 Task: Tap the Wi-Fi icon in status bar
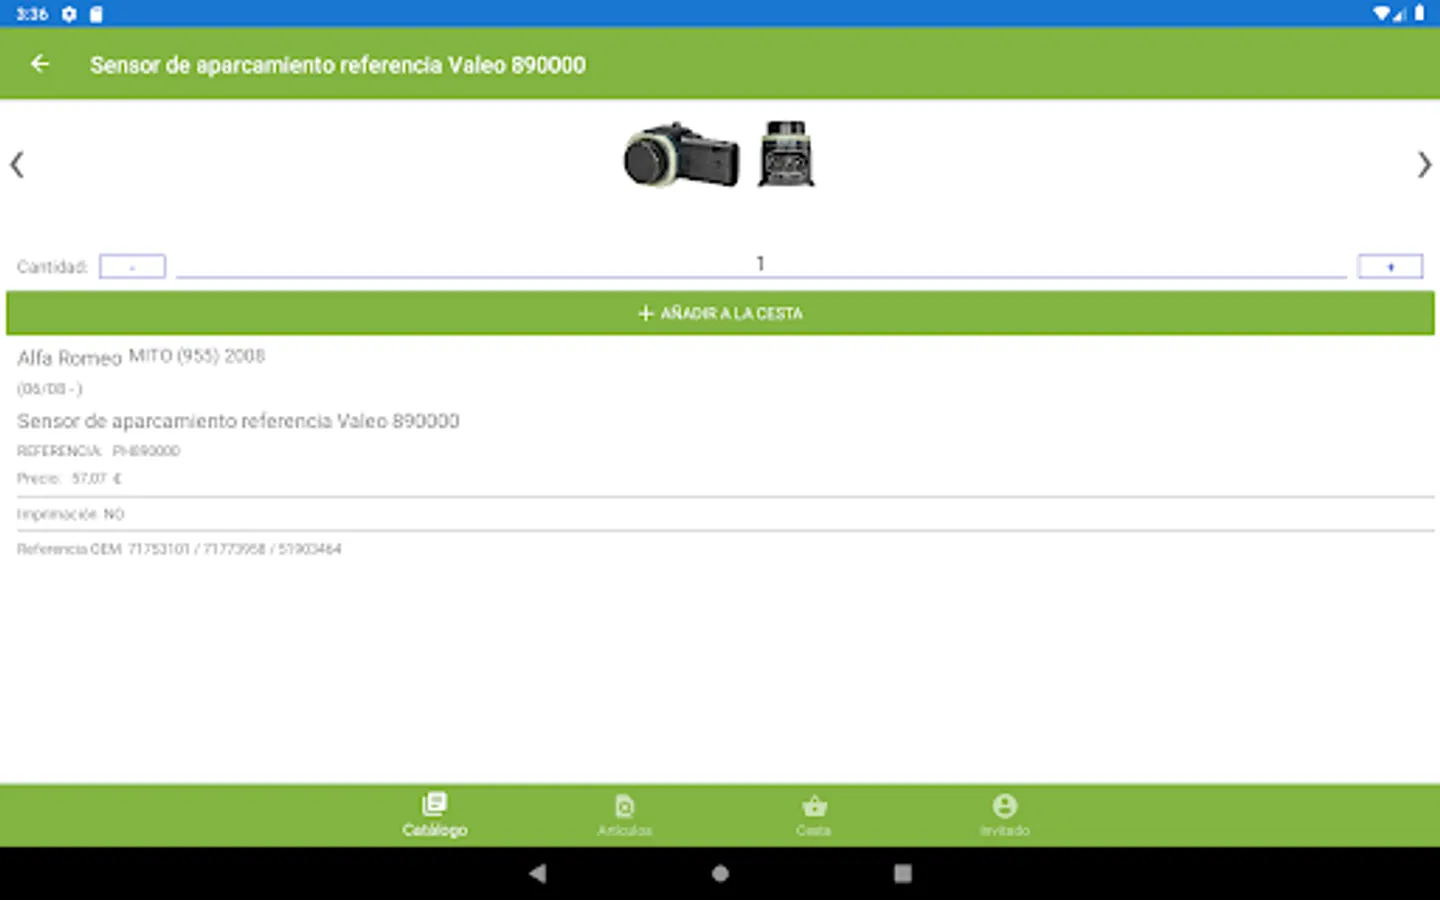[1382, 14]
